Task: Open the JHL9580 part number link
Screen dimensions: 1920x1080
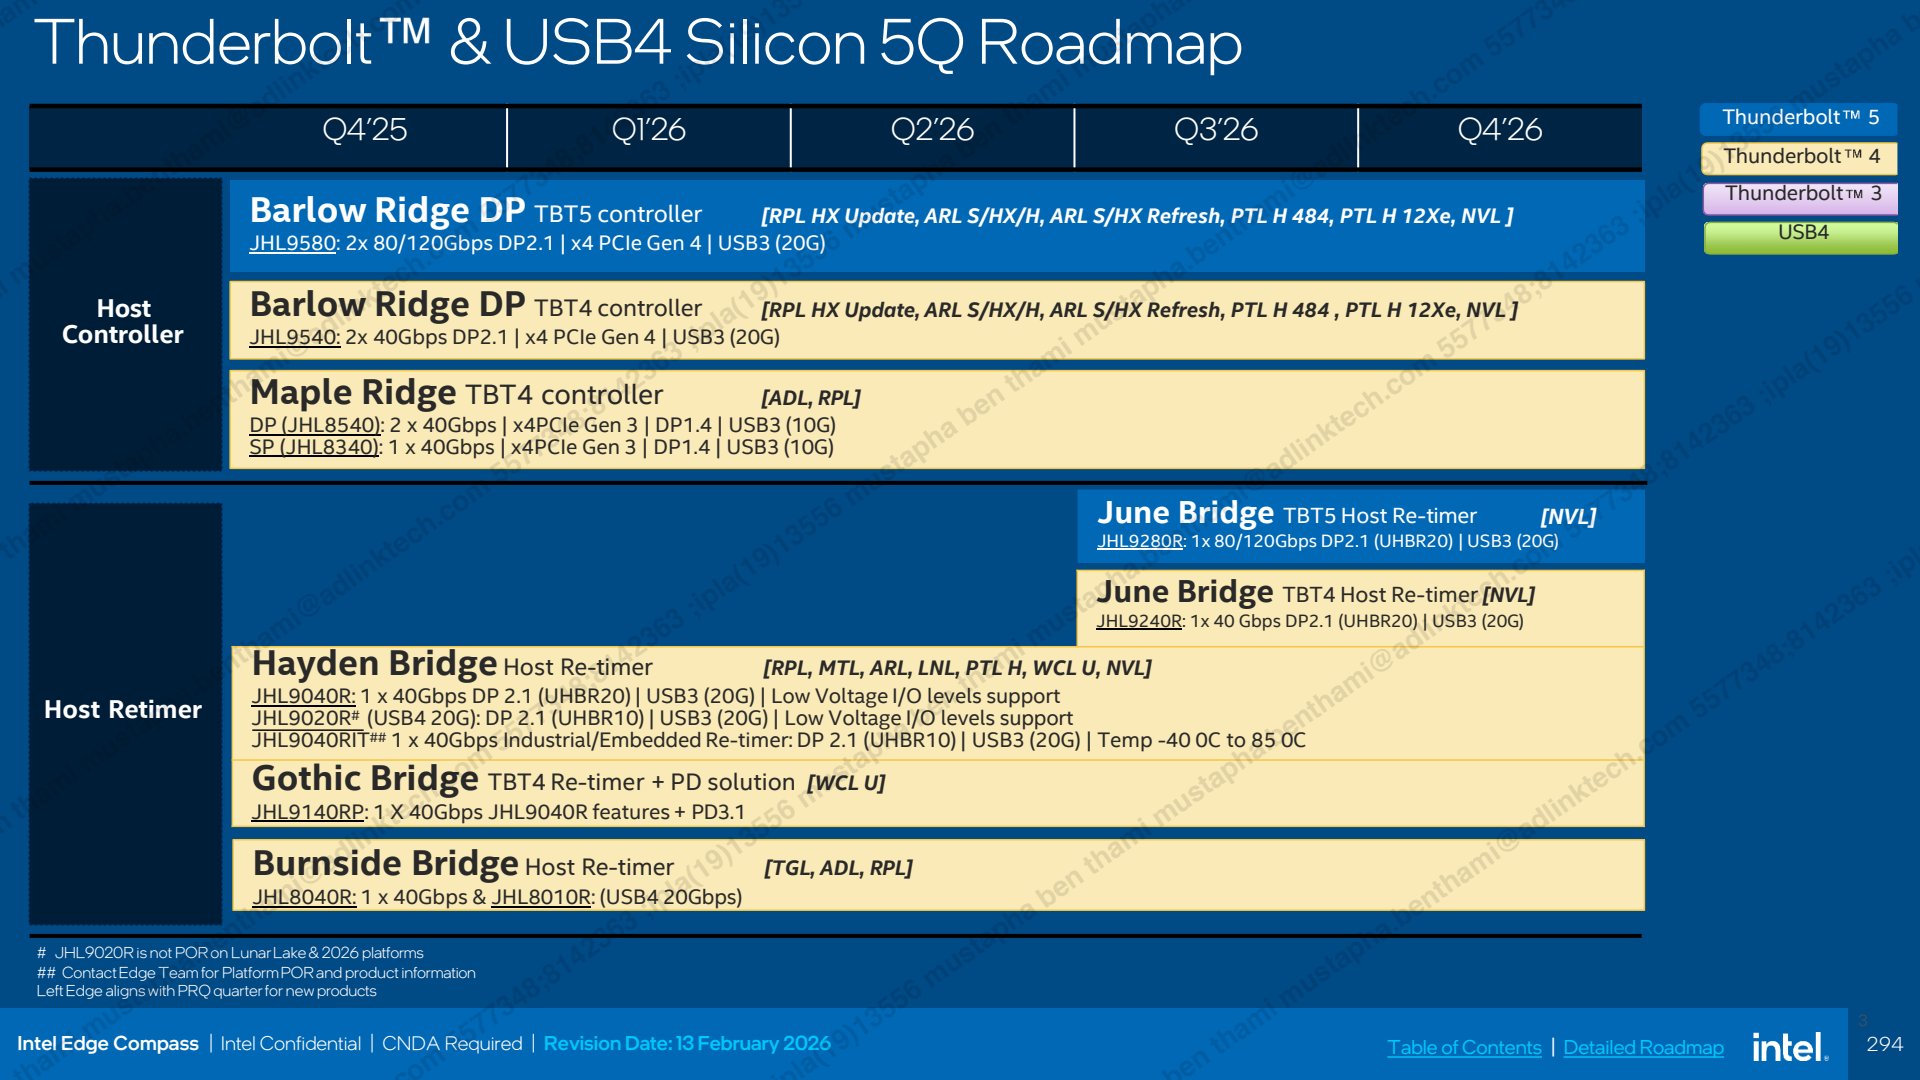Action: 292,243
